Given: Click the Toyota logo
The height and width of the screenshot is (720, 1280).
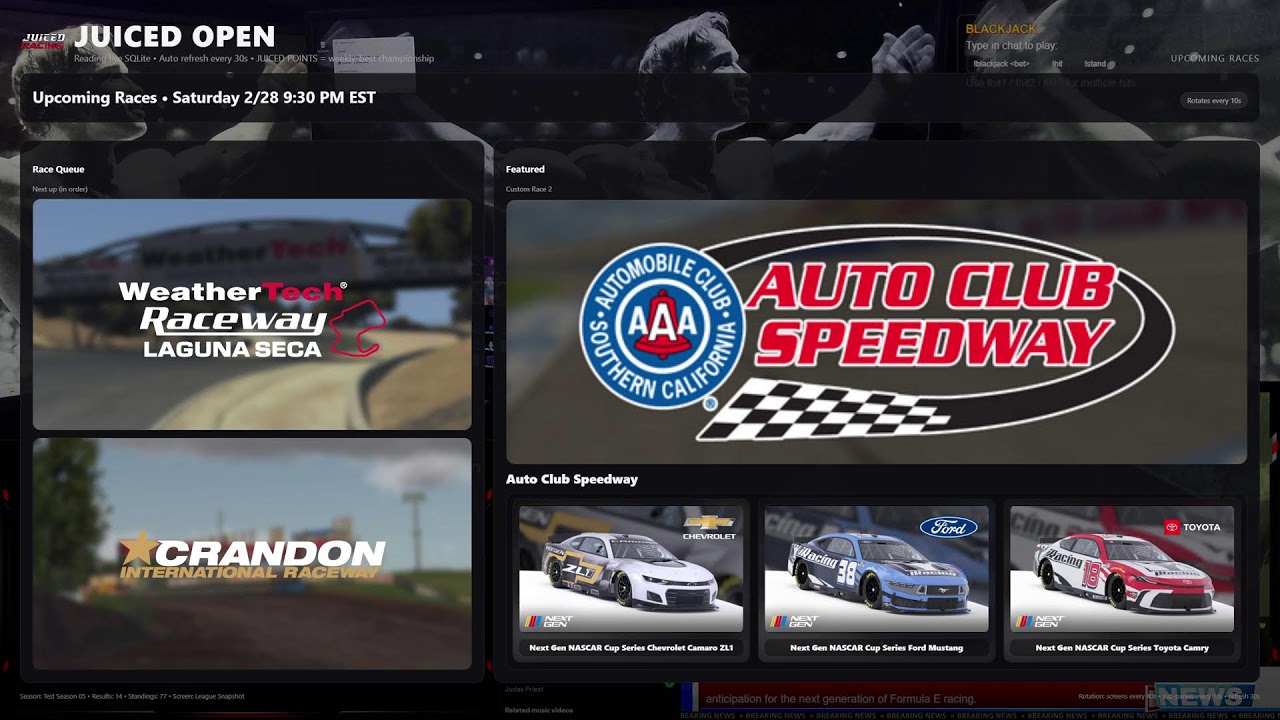Looking at the screenshot, I should [1192, 527].
